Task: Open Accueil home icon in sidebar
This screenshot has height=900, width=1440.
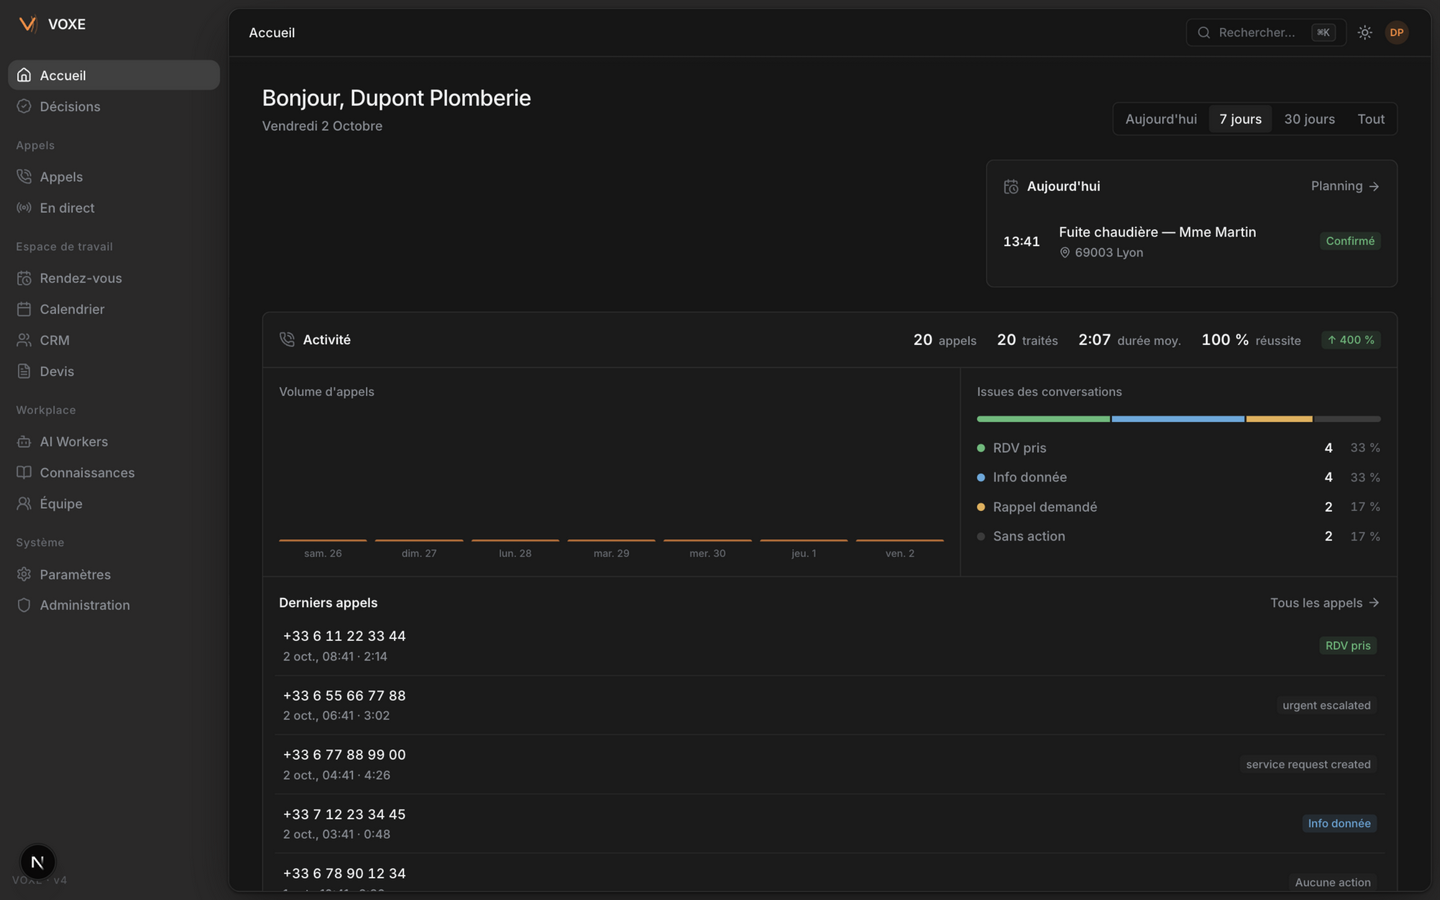Action: tap(24, 75)
